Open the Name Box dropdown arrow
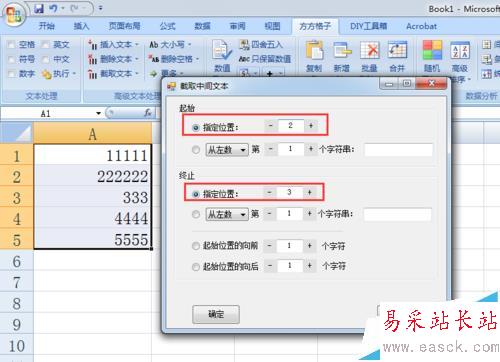This screenshot has width=500, height=362. point(98,113)
